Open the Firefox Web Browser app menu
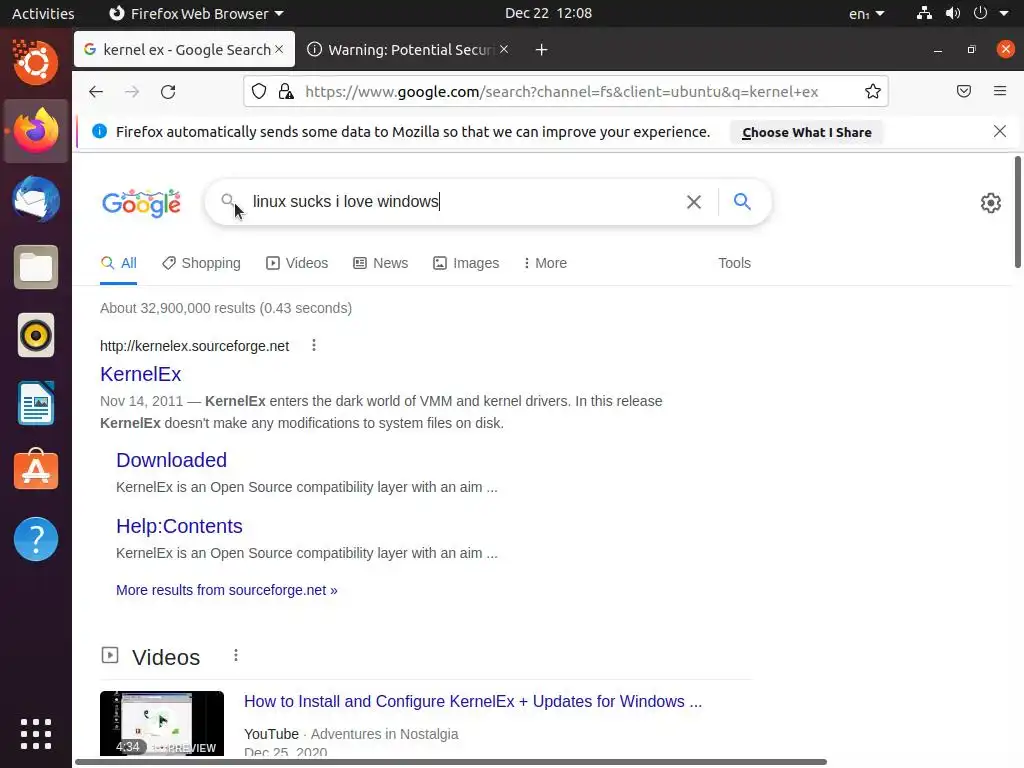The width and height of the screenshot is (1024, 768). tap(196, 13)
